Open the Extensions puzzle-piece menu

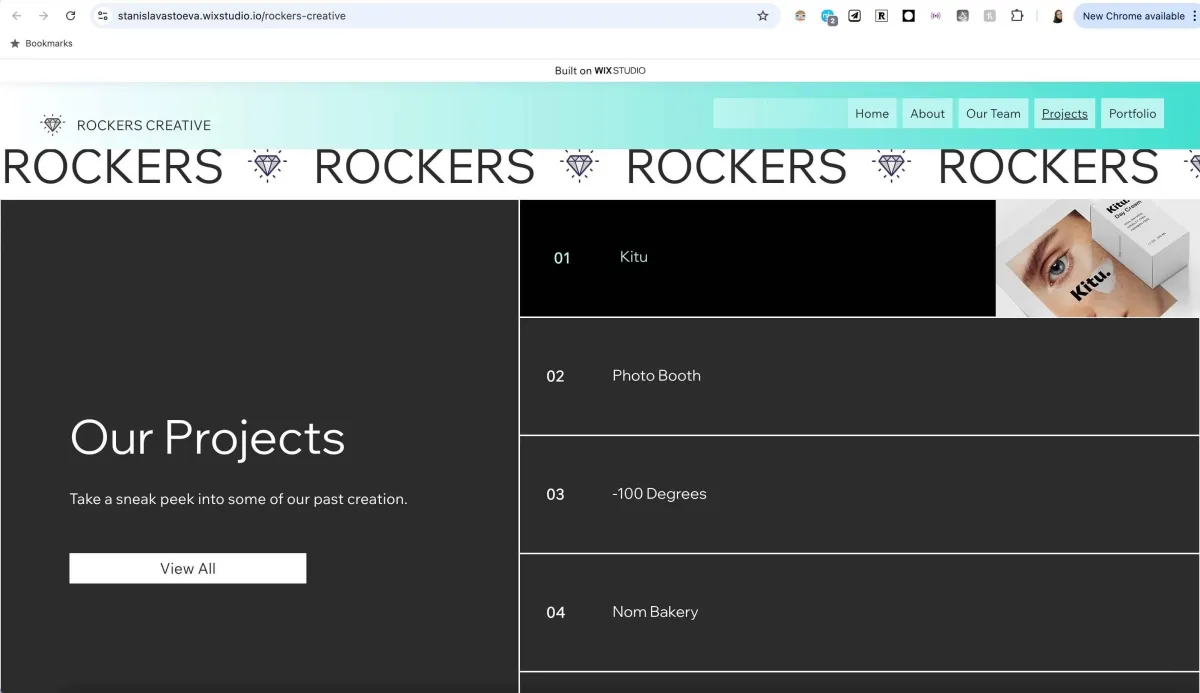pyautogui.click(x=1017, y=16)
